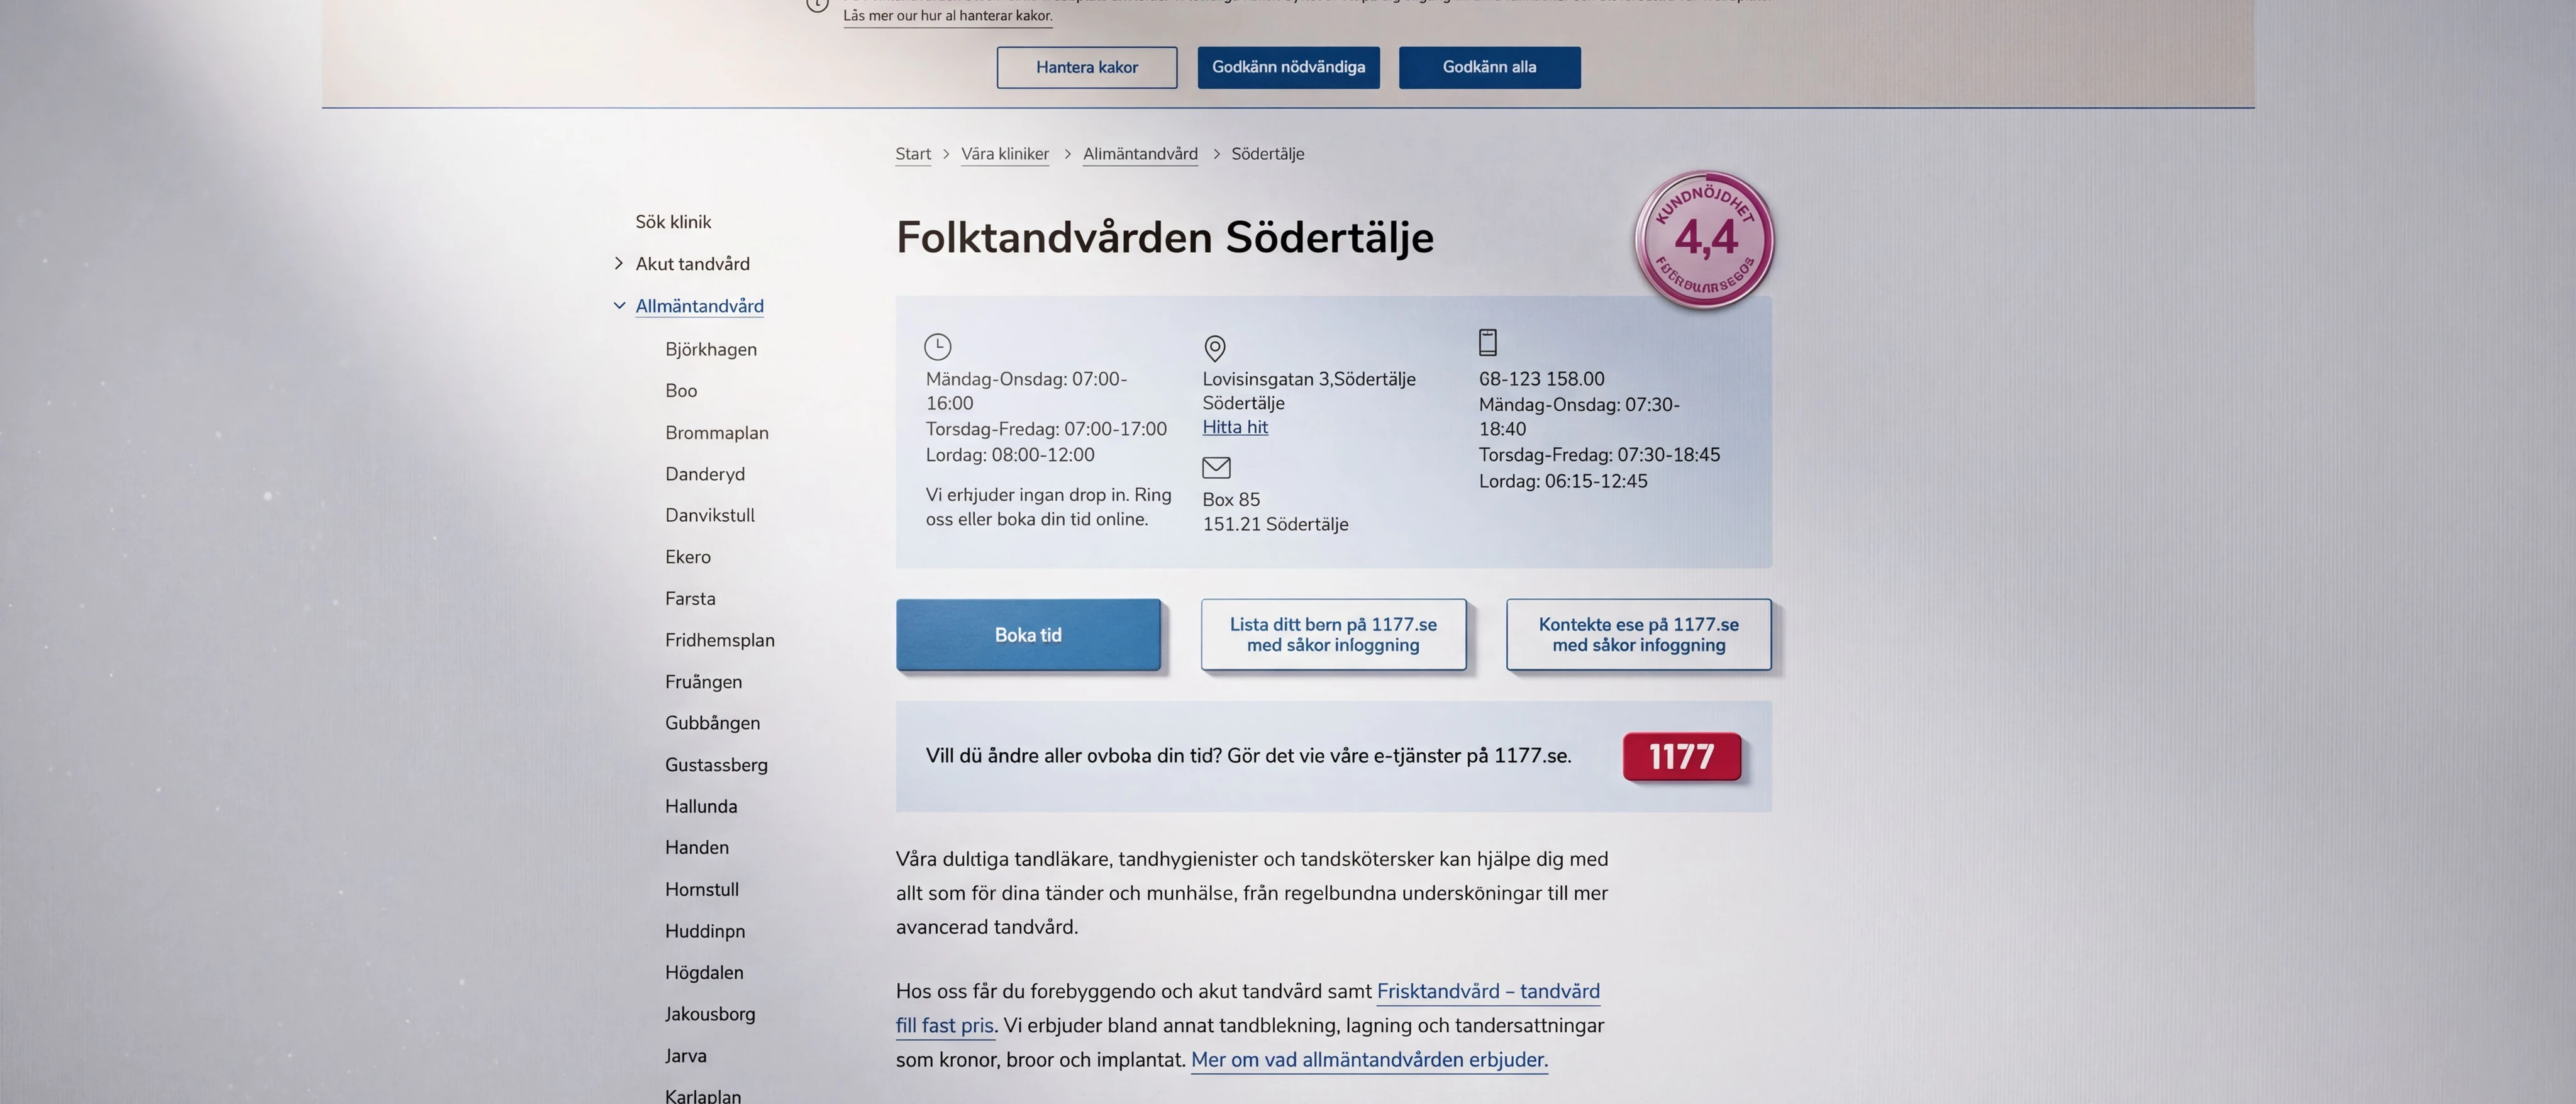2576x1104 pixels.
Task: Go to Våra kliniker breadcrumb link
Action: (1005, 154)
